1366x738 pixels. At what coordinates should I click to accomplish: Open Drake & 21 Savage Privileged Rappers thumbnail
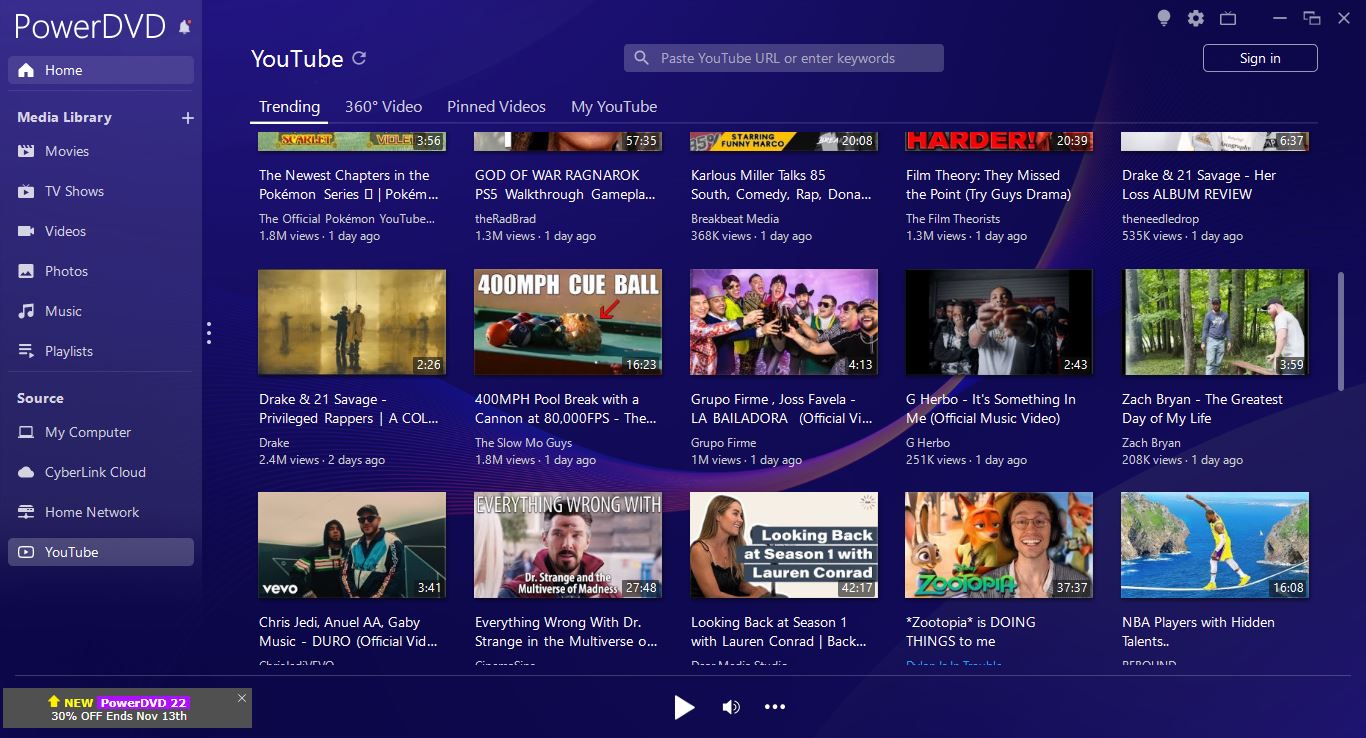[x=352, y=322]
